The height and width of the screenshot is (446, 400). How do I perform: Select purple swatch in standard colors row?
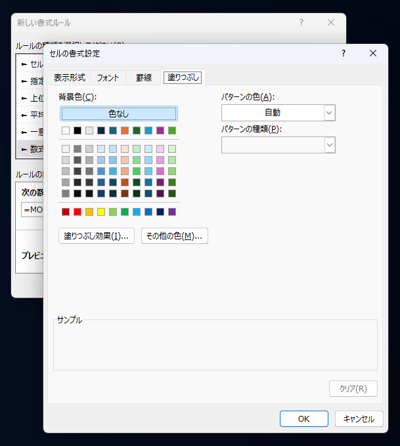172,212
